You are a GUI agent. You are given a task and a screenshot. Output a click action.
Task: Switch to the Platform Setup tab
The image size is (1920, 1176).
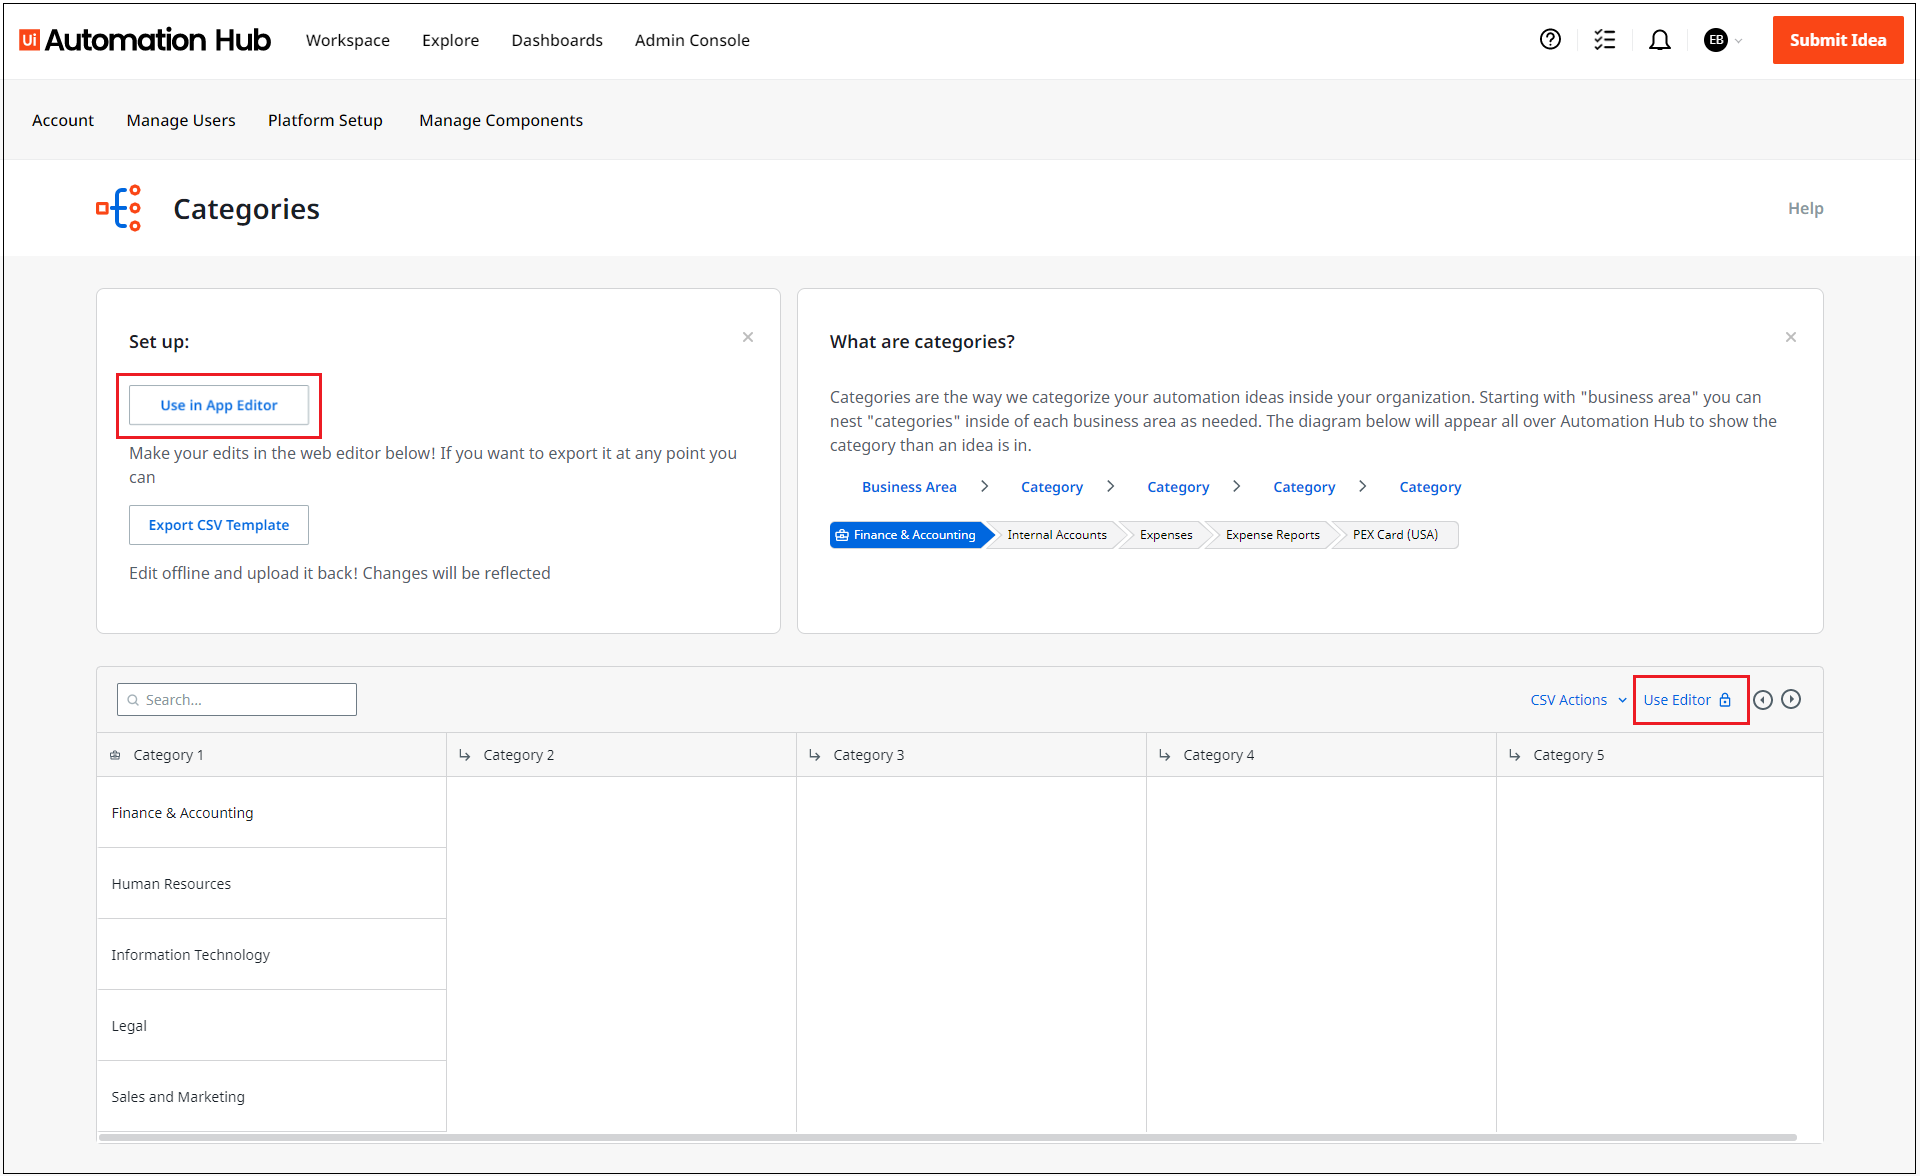pyautogui.click(x=325, y=120)
